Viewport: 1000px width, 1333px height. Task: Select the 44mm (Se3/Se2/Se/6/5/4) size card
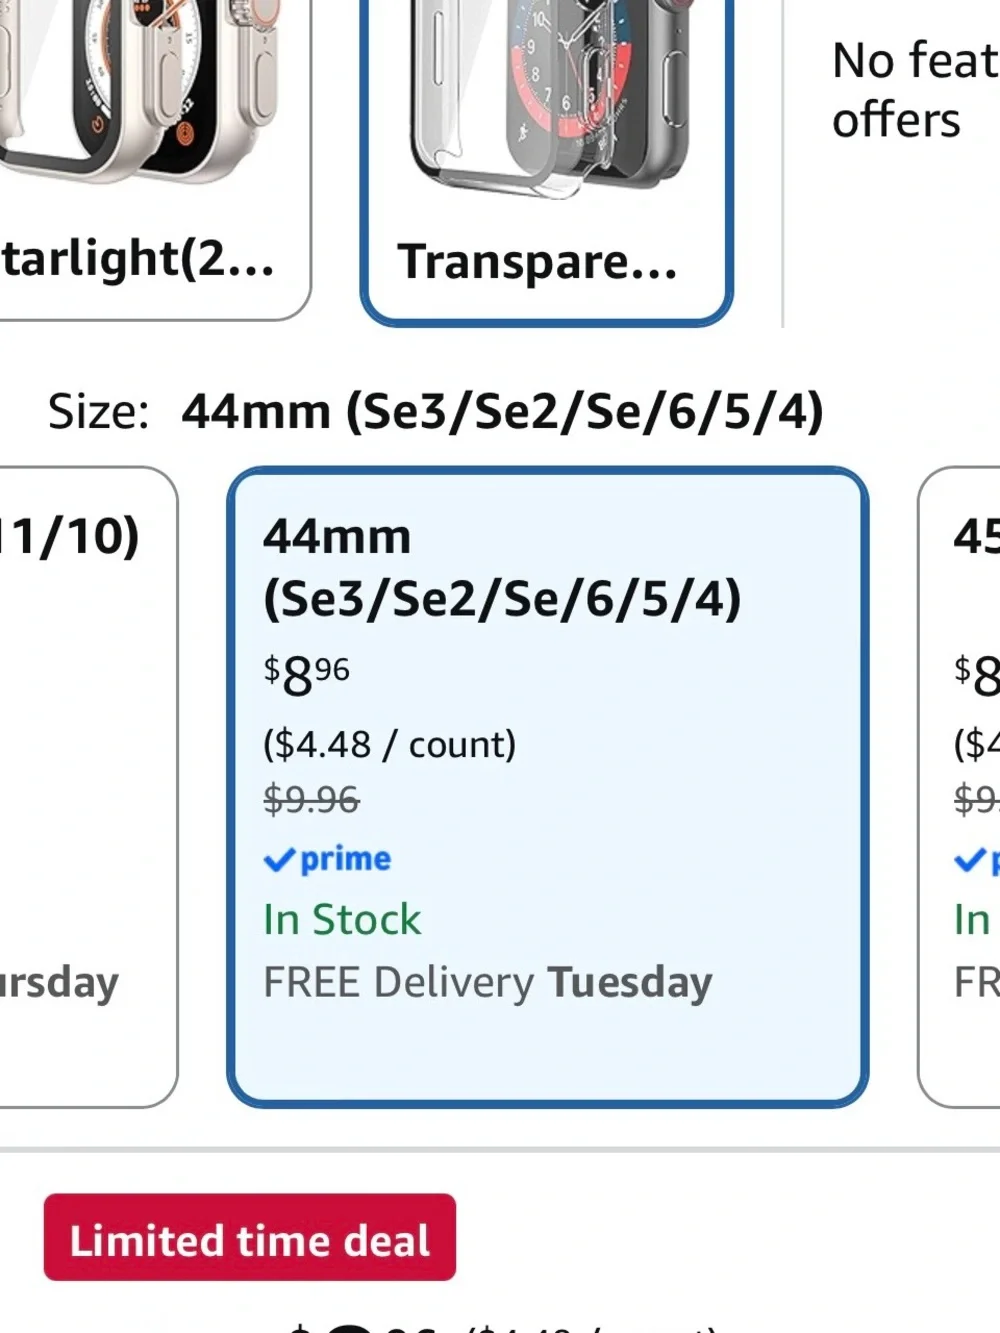547,787
